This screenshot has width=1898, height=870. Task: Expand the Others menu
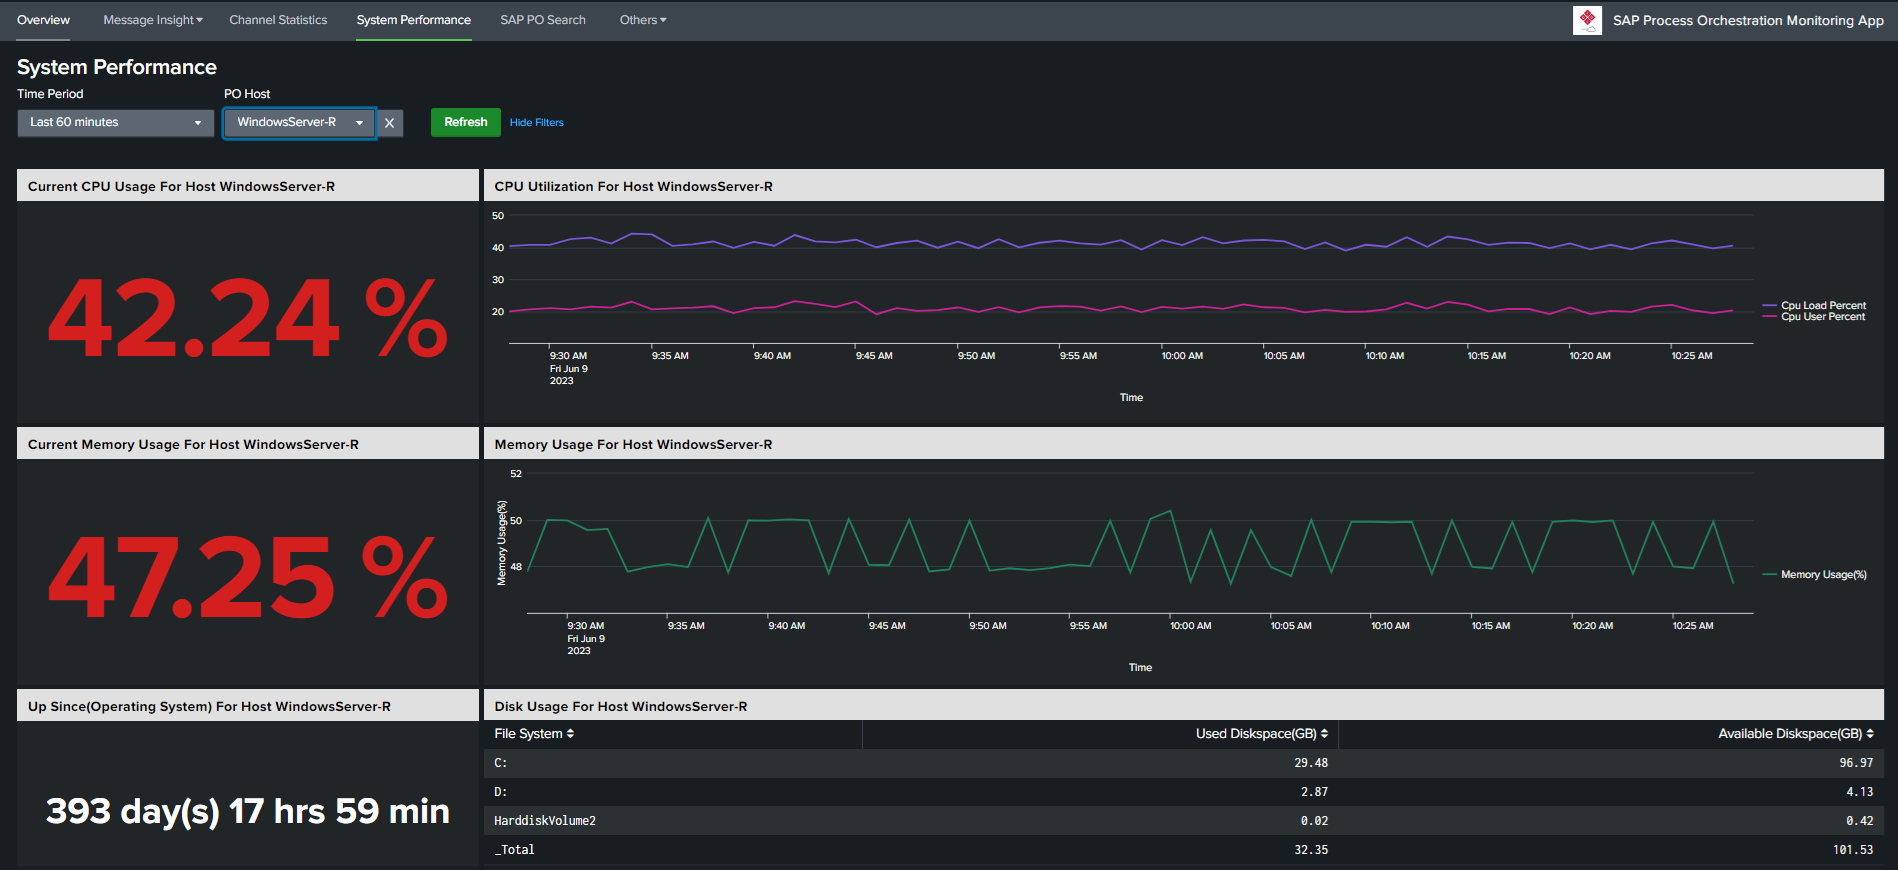[643, 20]
